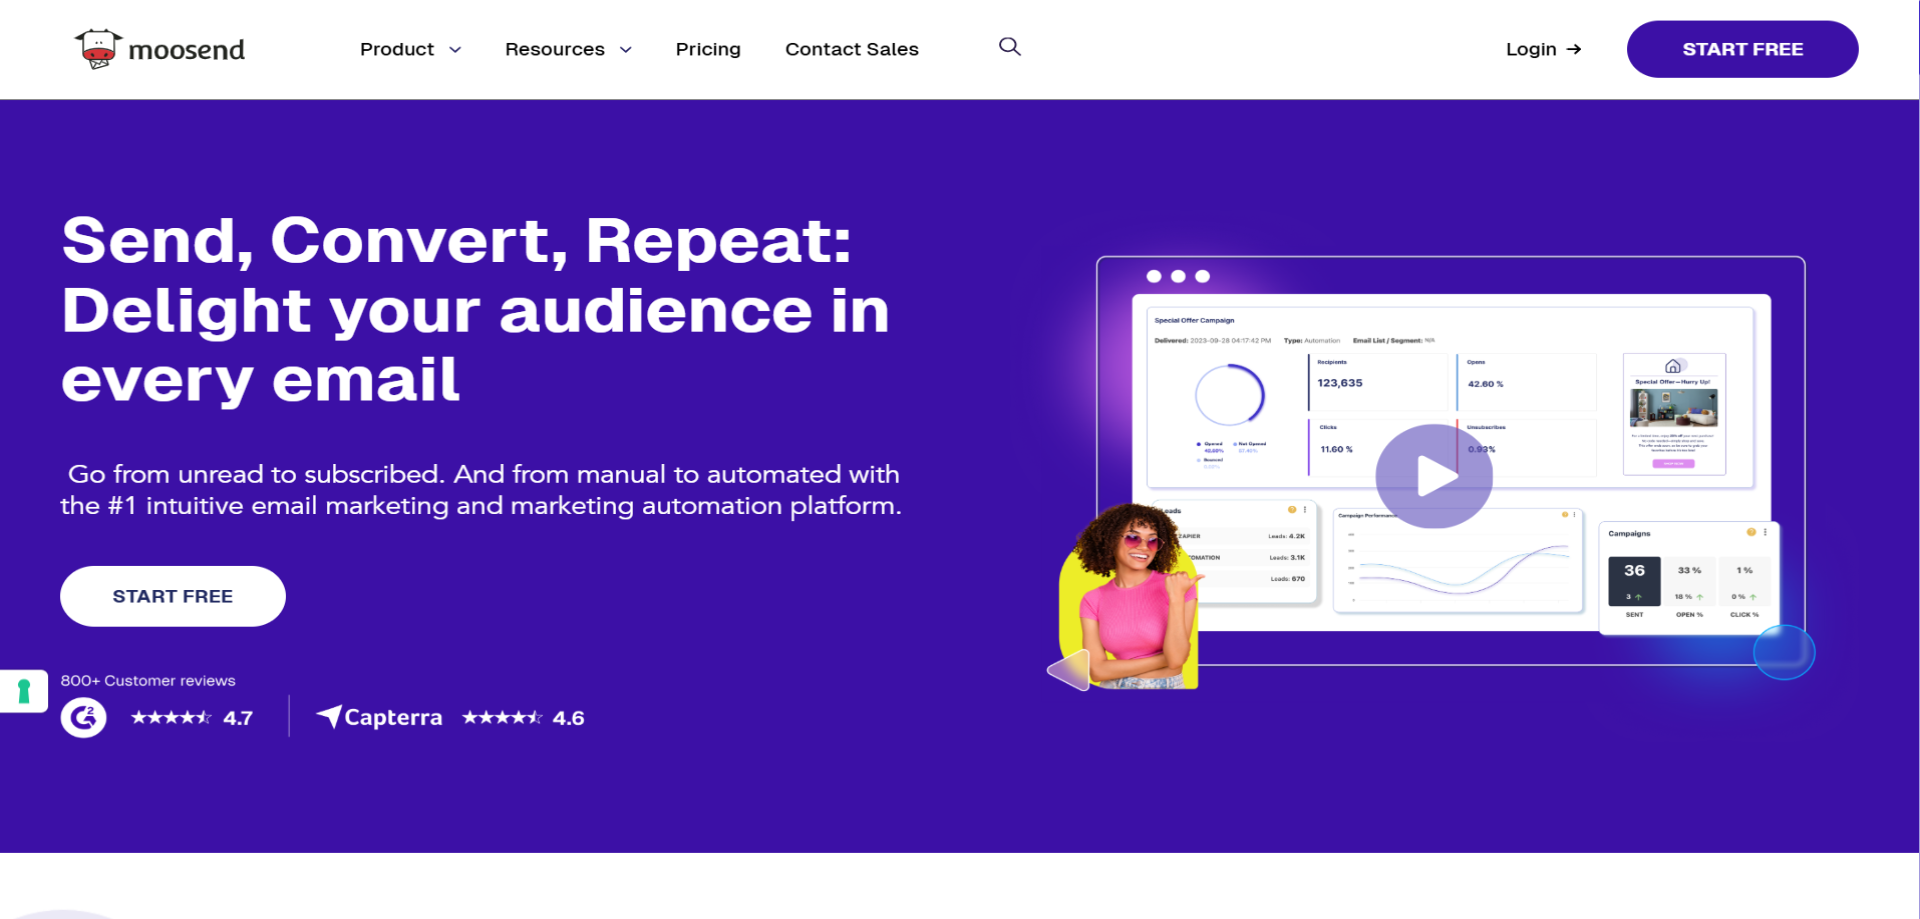Click the campaign performance line chart

coord(1458,561)
